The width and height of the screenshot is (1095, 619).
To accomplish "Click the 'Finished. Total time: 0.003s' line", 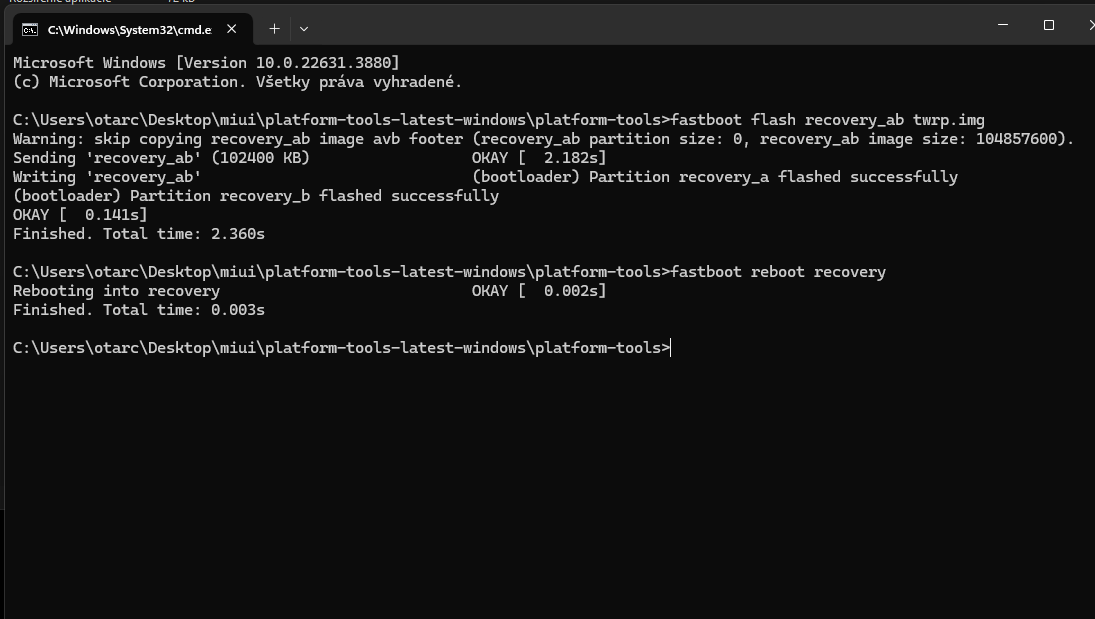I will pos(139,310).
